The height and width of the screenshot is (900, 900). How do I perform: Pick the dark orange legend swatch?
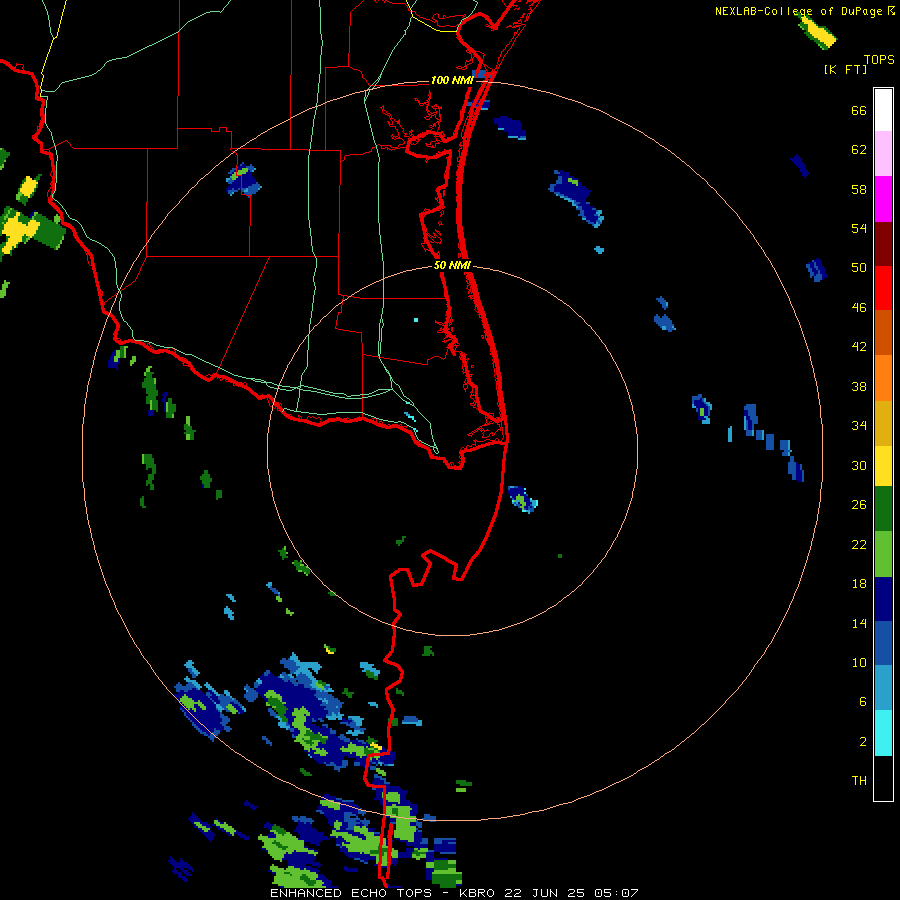point(883,332)
